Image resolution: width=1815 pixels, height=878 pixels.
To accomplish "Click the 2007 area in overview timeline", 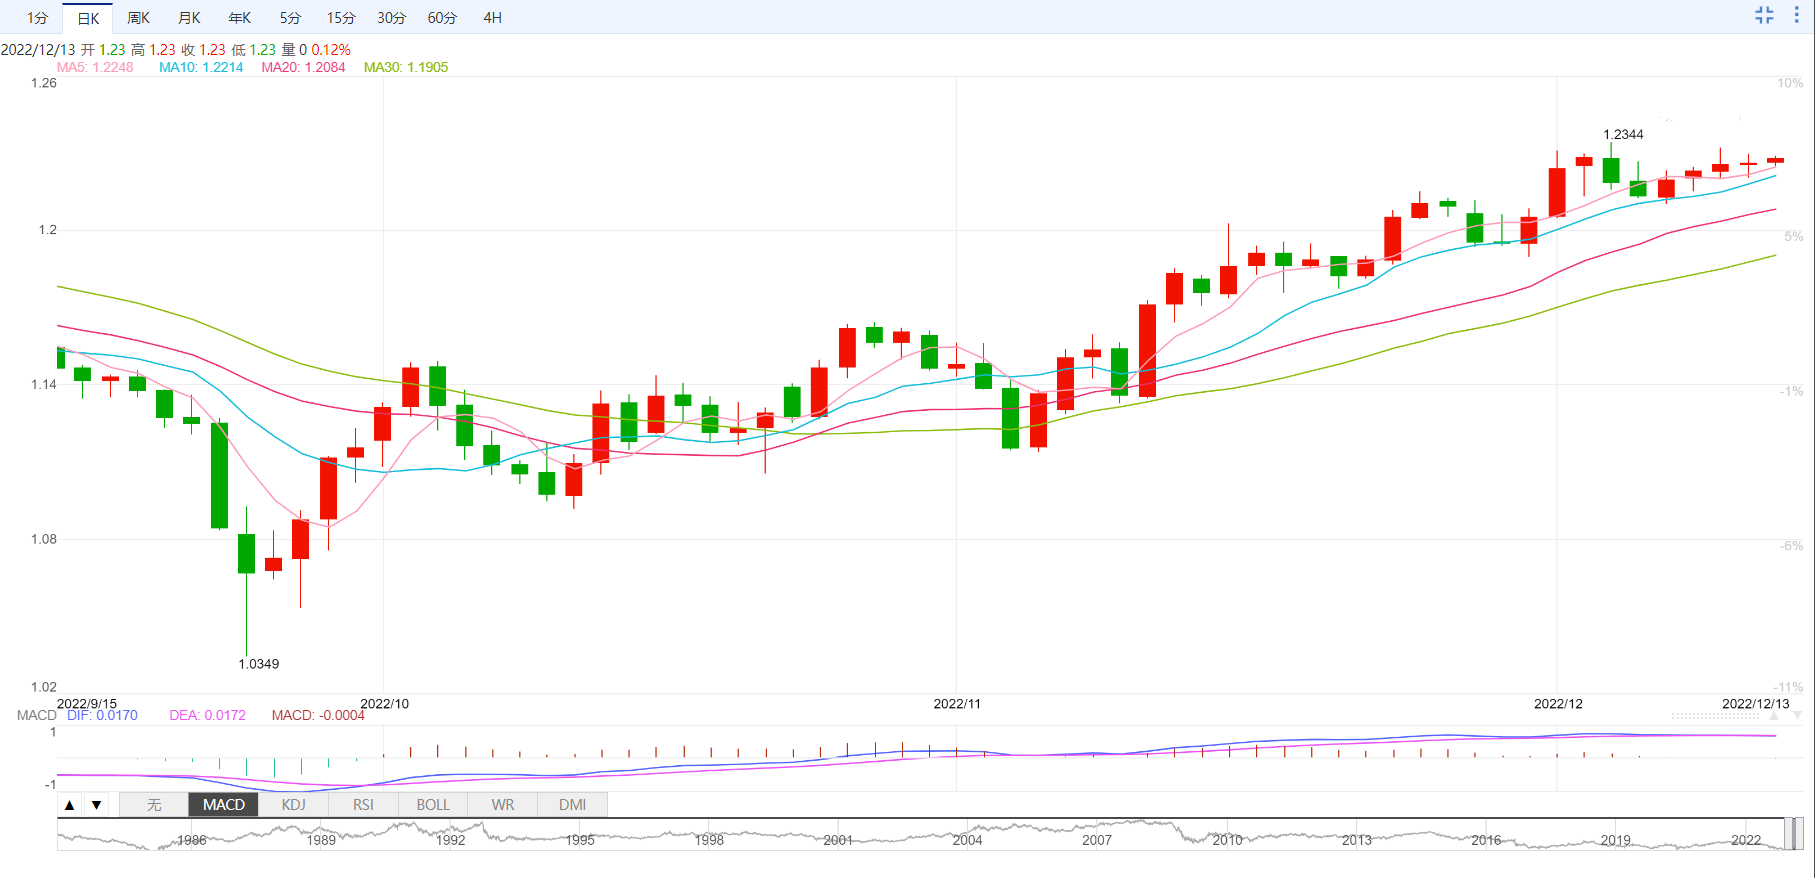I will pos(1097,839).
